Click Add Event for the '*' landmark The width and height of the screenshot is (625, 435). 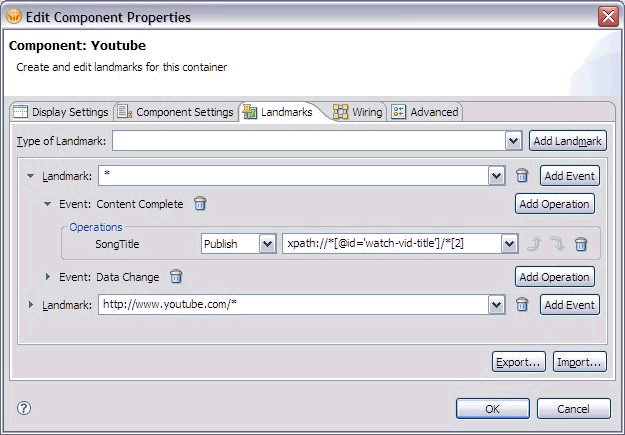(x=570, y=176)
